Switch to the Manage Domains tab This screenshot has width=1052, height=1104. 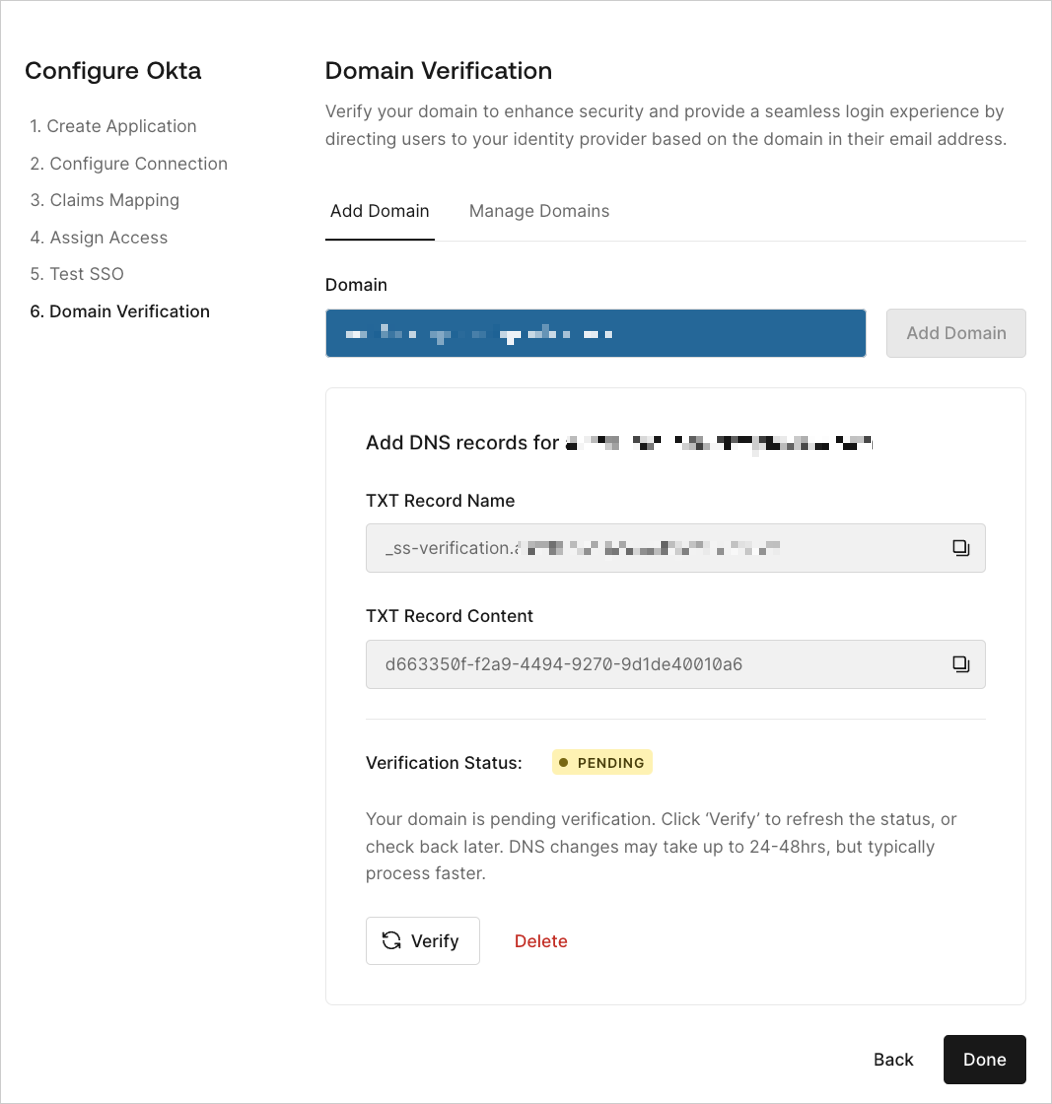[x=539, y=211]
